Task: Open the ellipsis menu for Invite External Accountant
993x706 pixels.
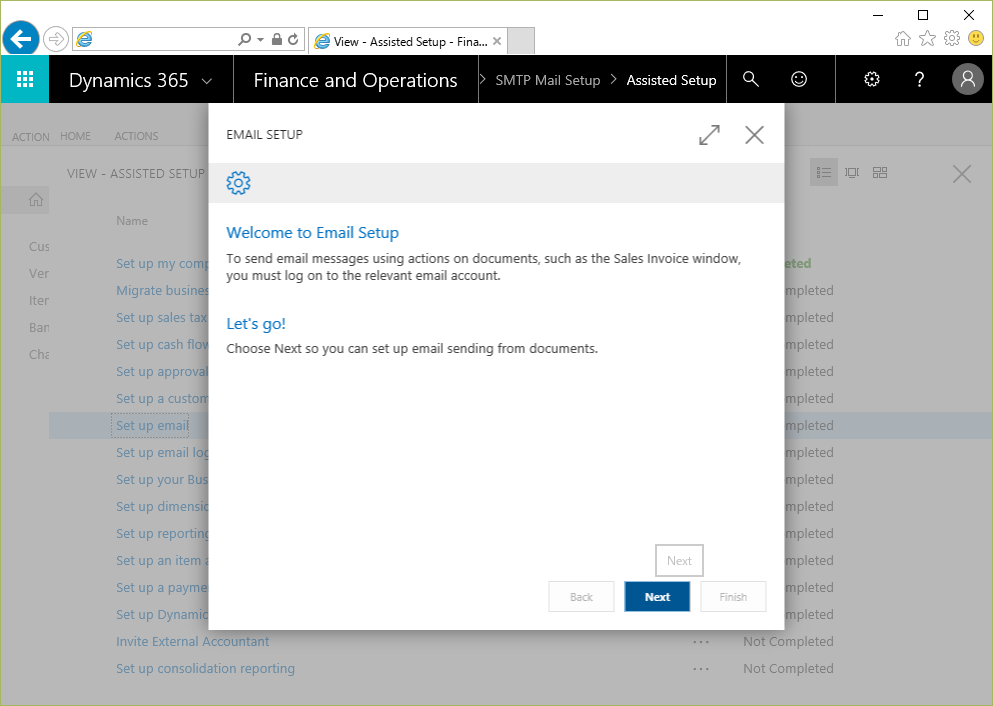Action: coord(700,642)
